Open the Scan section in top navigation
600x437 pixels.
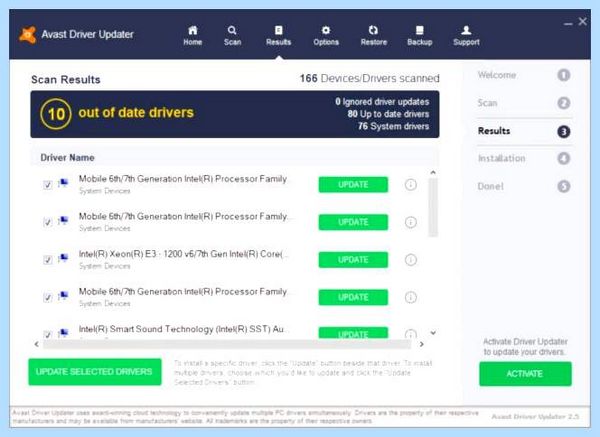tap(232, 35)
